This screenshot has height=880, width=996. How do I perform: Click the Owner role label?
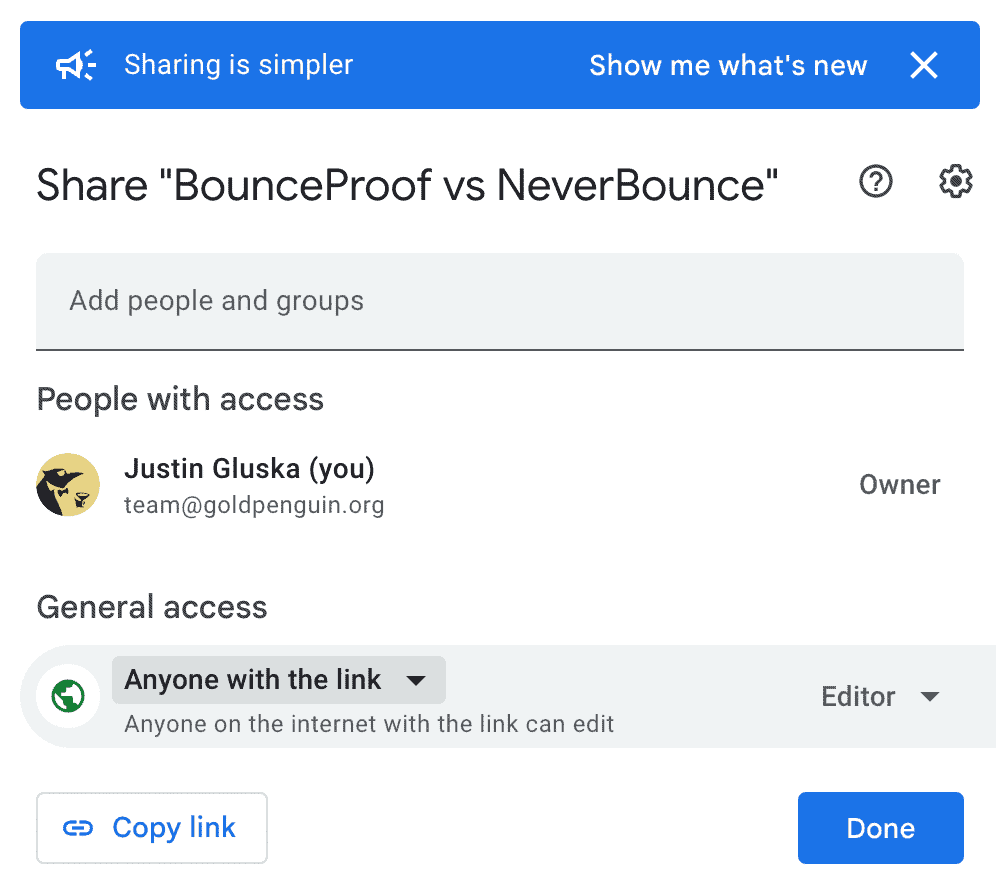[899, 485]
